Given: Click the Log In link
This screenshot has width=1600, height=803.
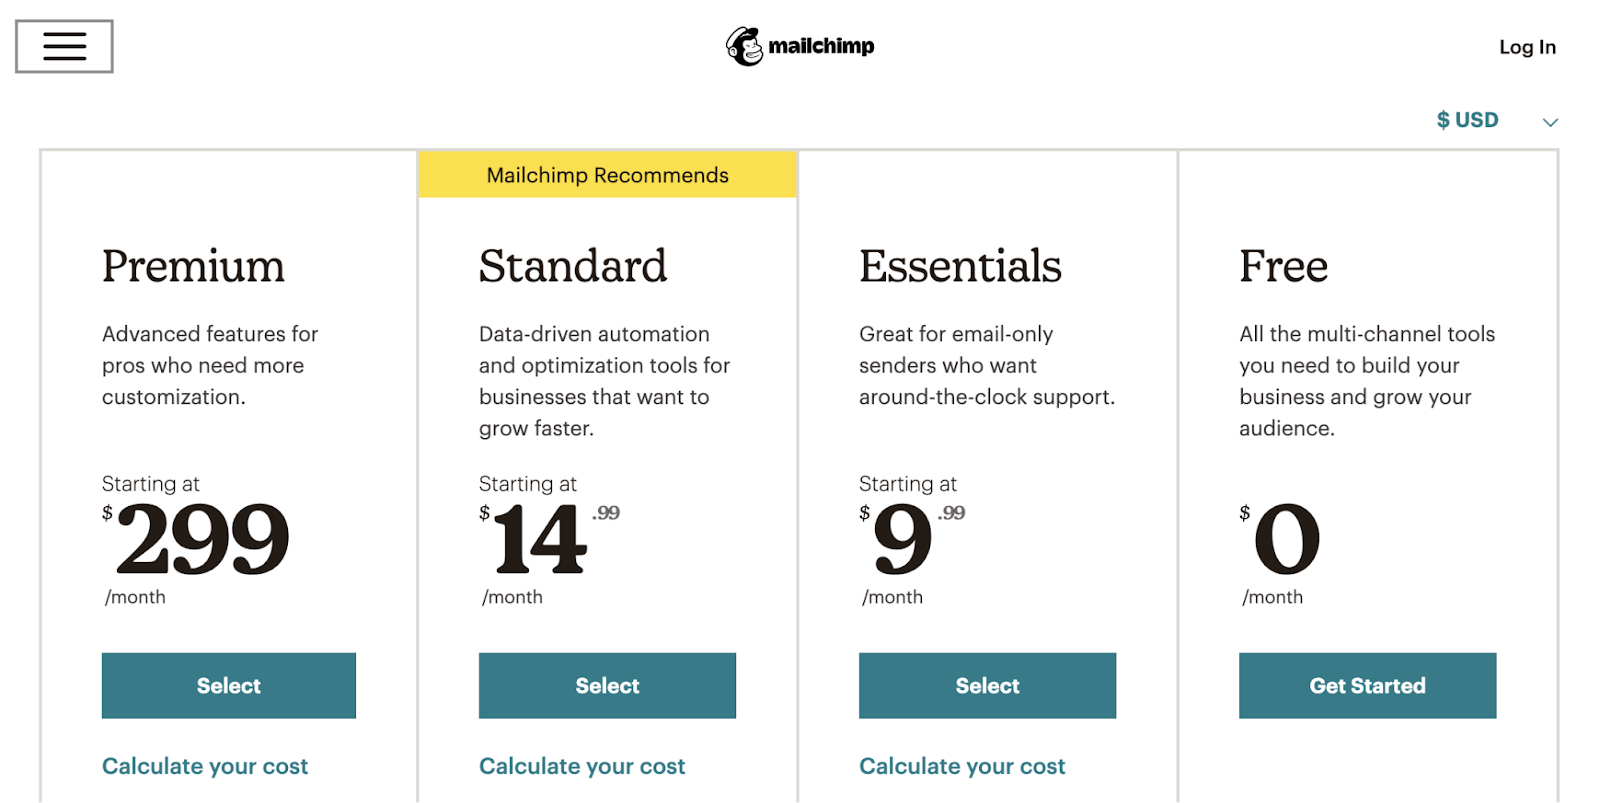Looking at the screenshot, I should [x=1527, y=47].
